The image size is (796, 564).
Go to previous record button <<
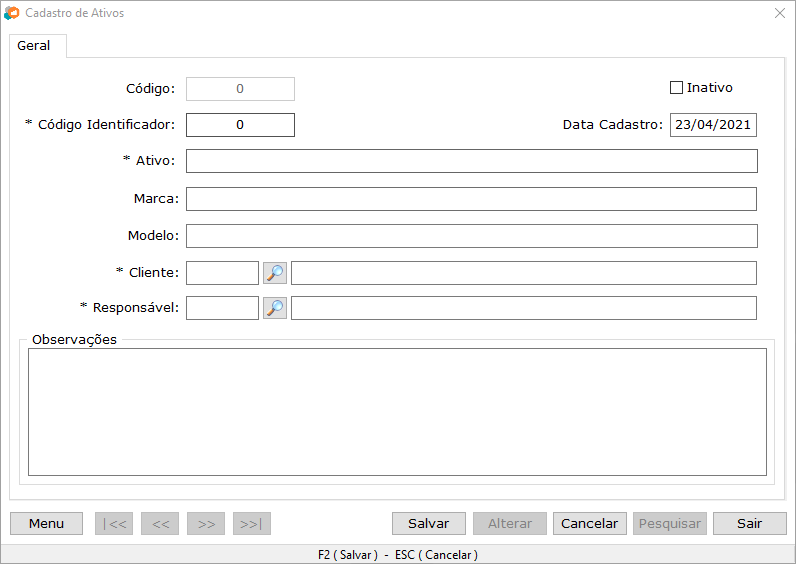(160, 524)
